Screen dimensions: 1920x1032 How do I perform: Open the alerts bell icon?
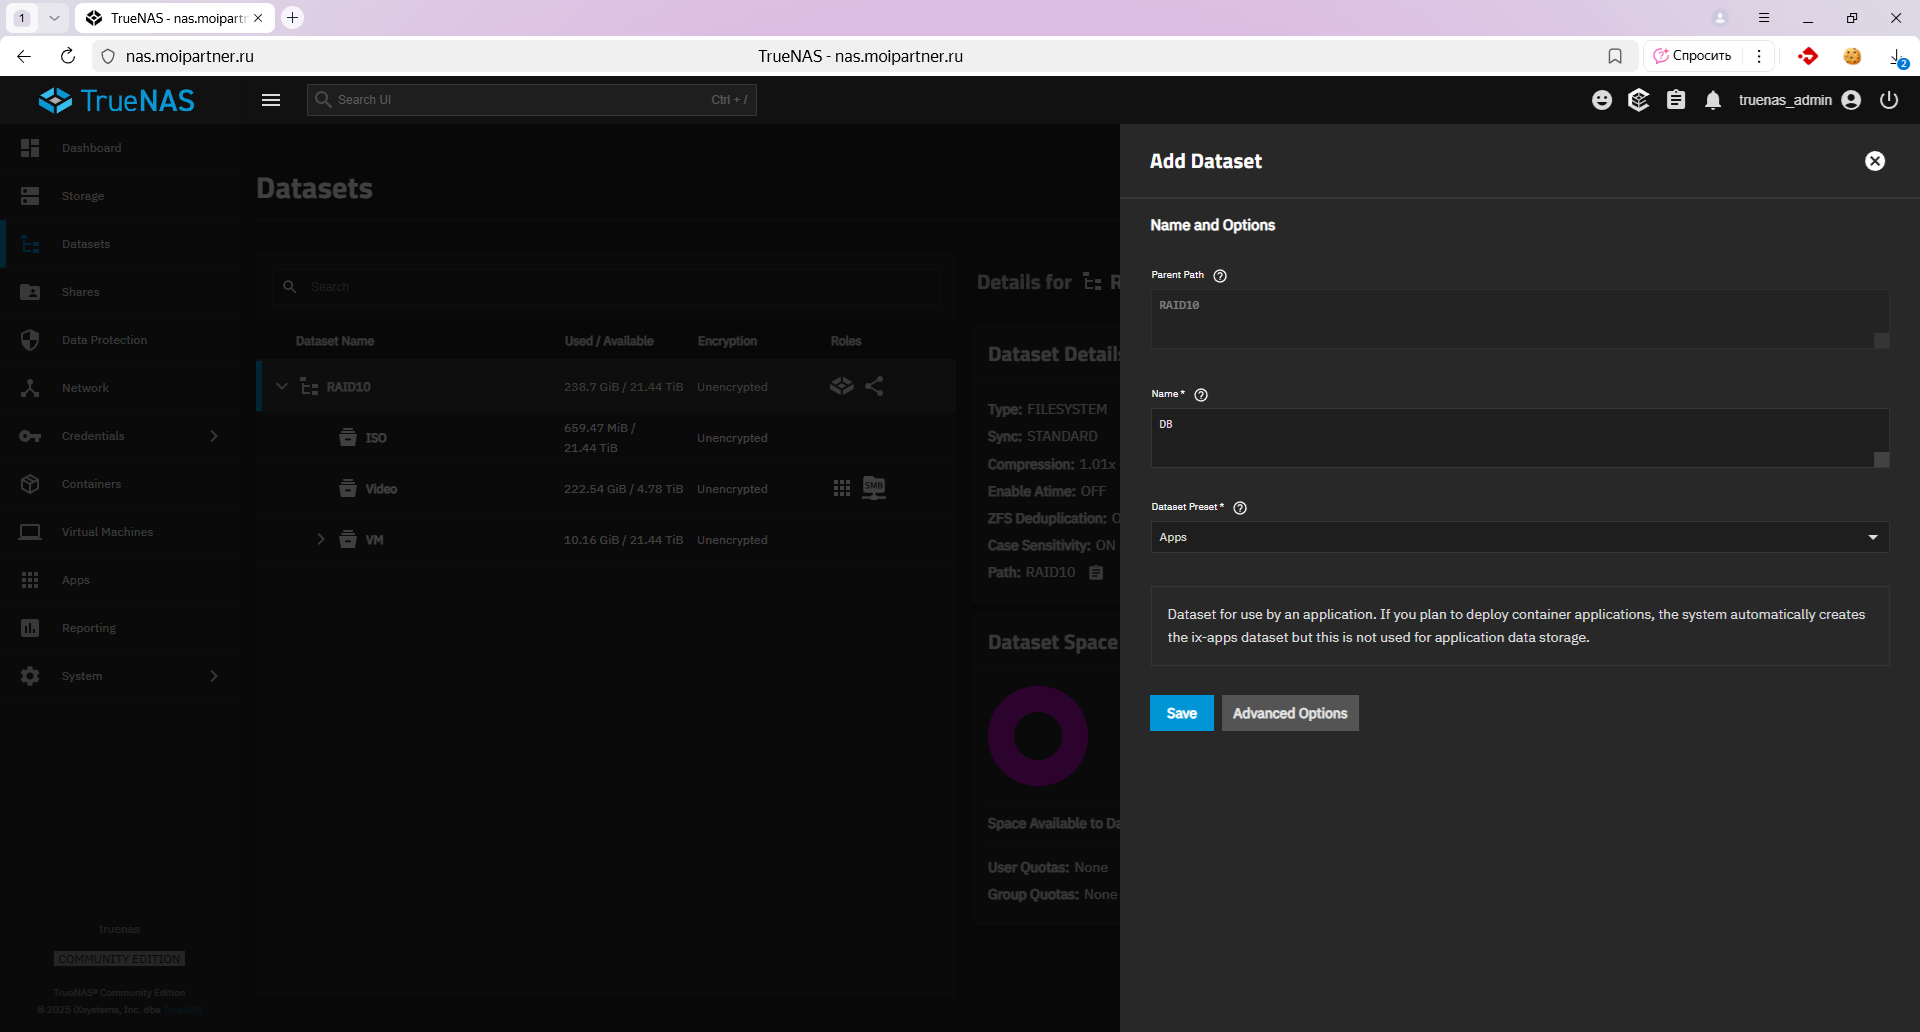coord(1713,100)
